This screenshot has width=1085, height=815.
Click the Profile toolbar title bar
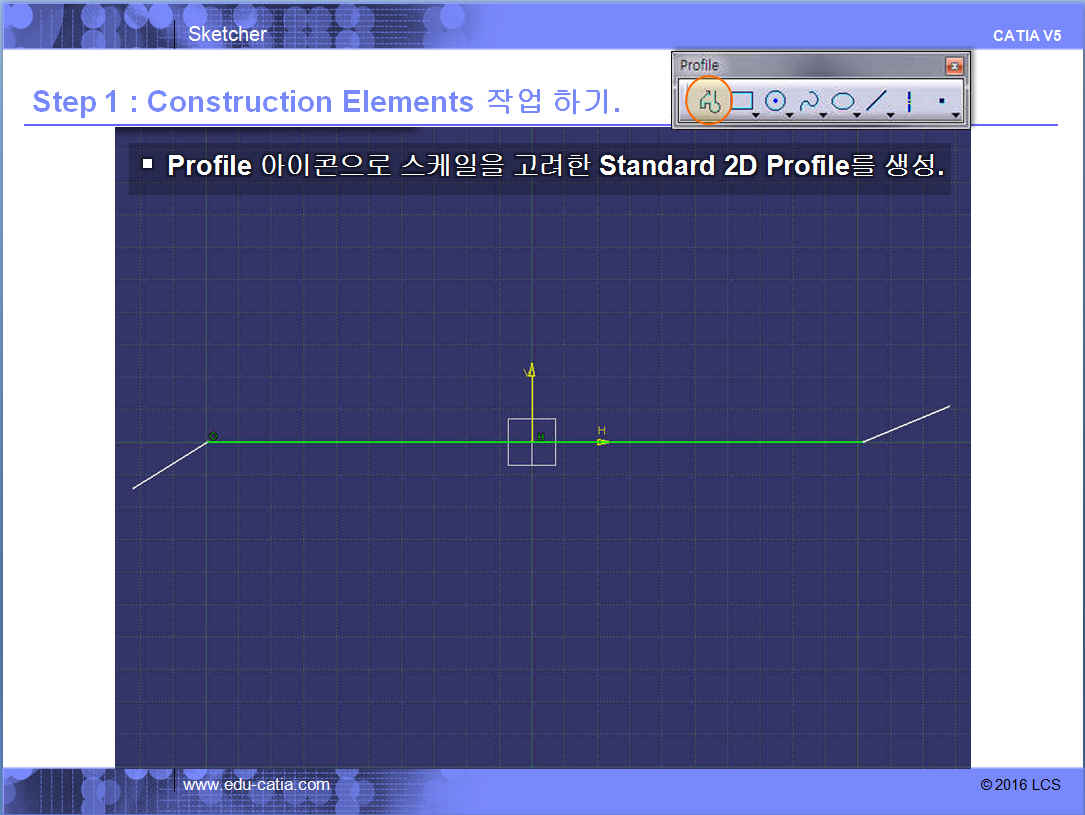pos(800,66)
